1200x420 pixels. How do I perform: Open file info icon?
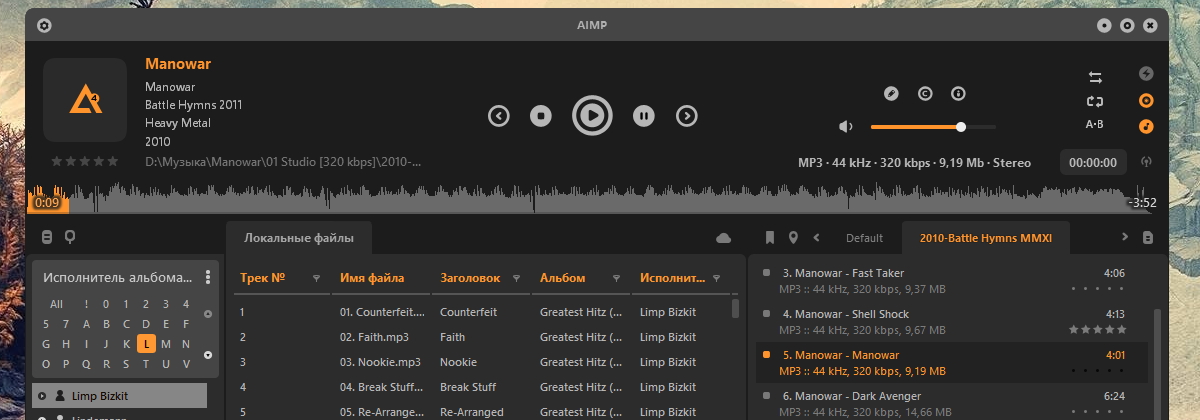coord(958,93)
